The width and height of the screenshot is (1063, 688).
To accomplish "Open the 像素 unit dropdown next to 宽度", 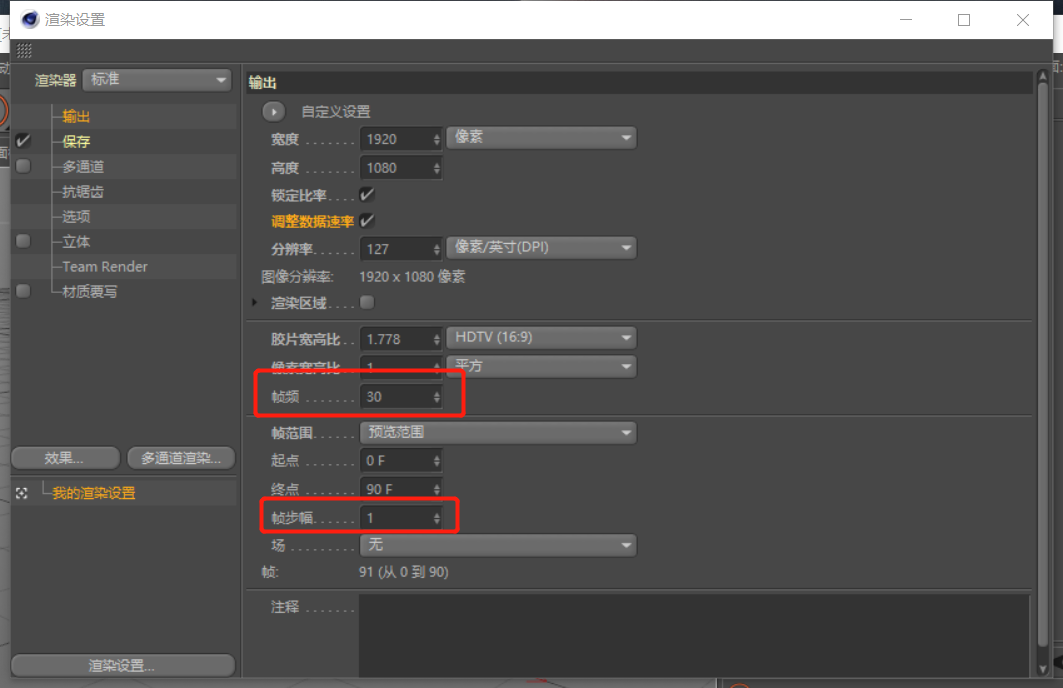I will click(x=541, y=138).
